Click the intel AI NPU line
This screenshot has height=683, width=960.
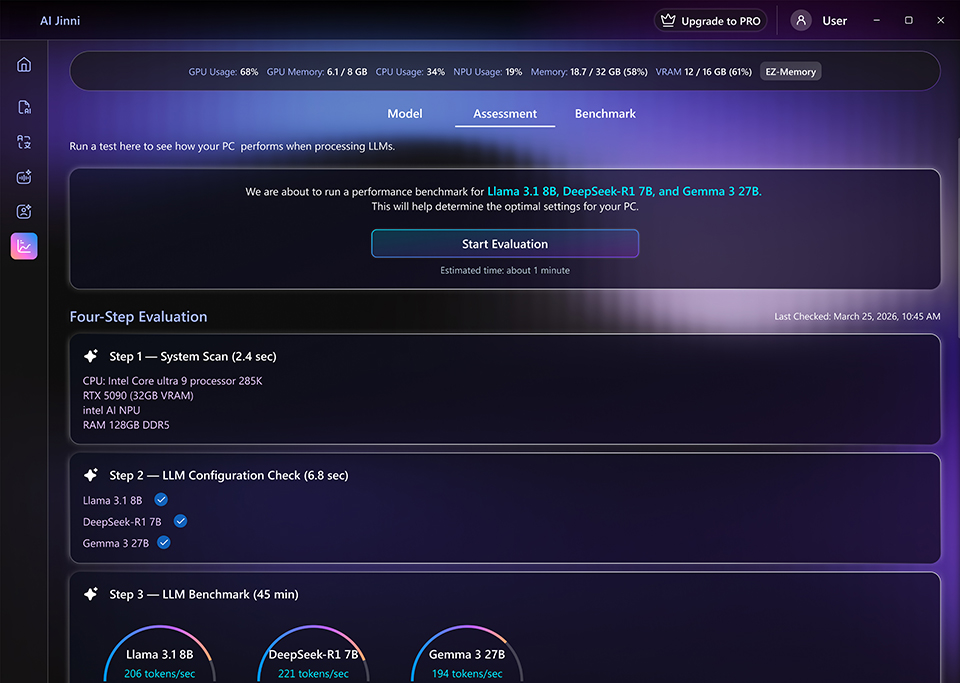tap(111, 410)
